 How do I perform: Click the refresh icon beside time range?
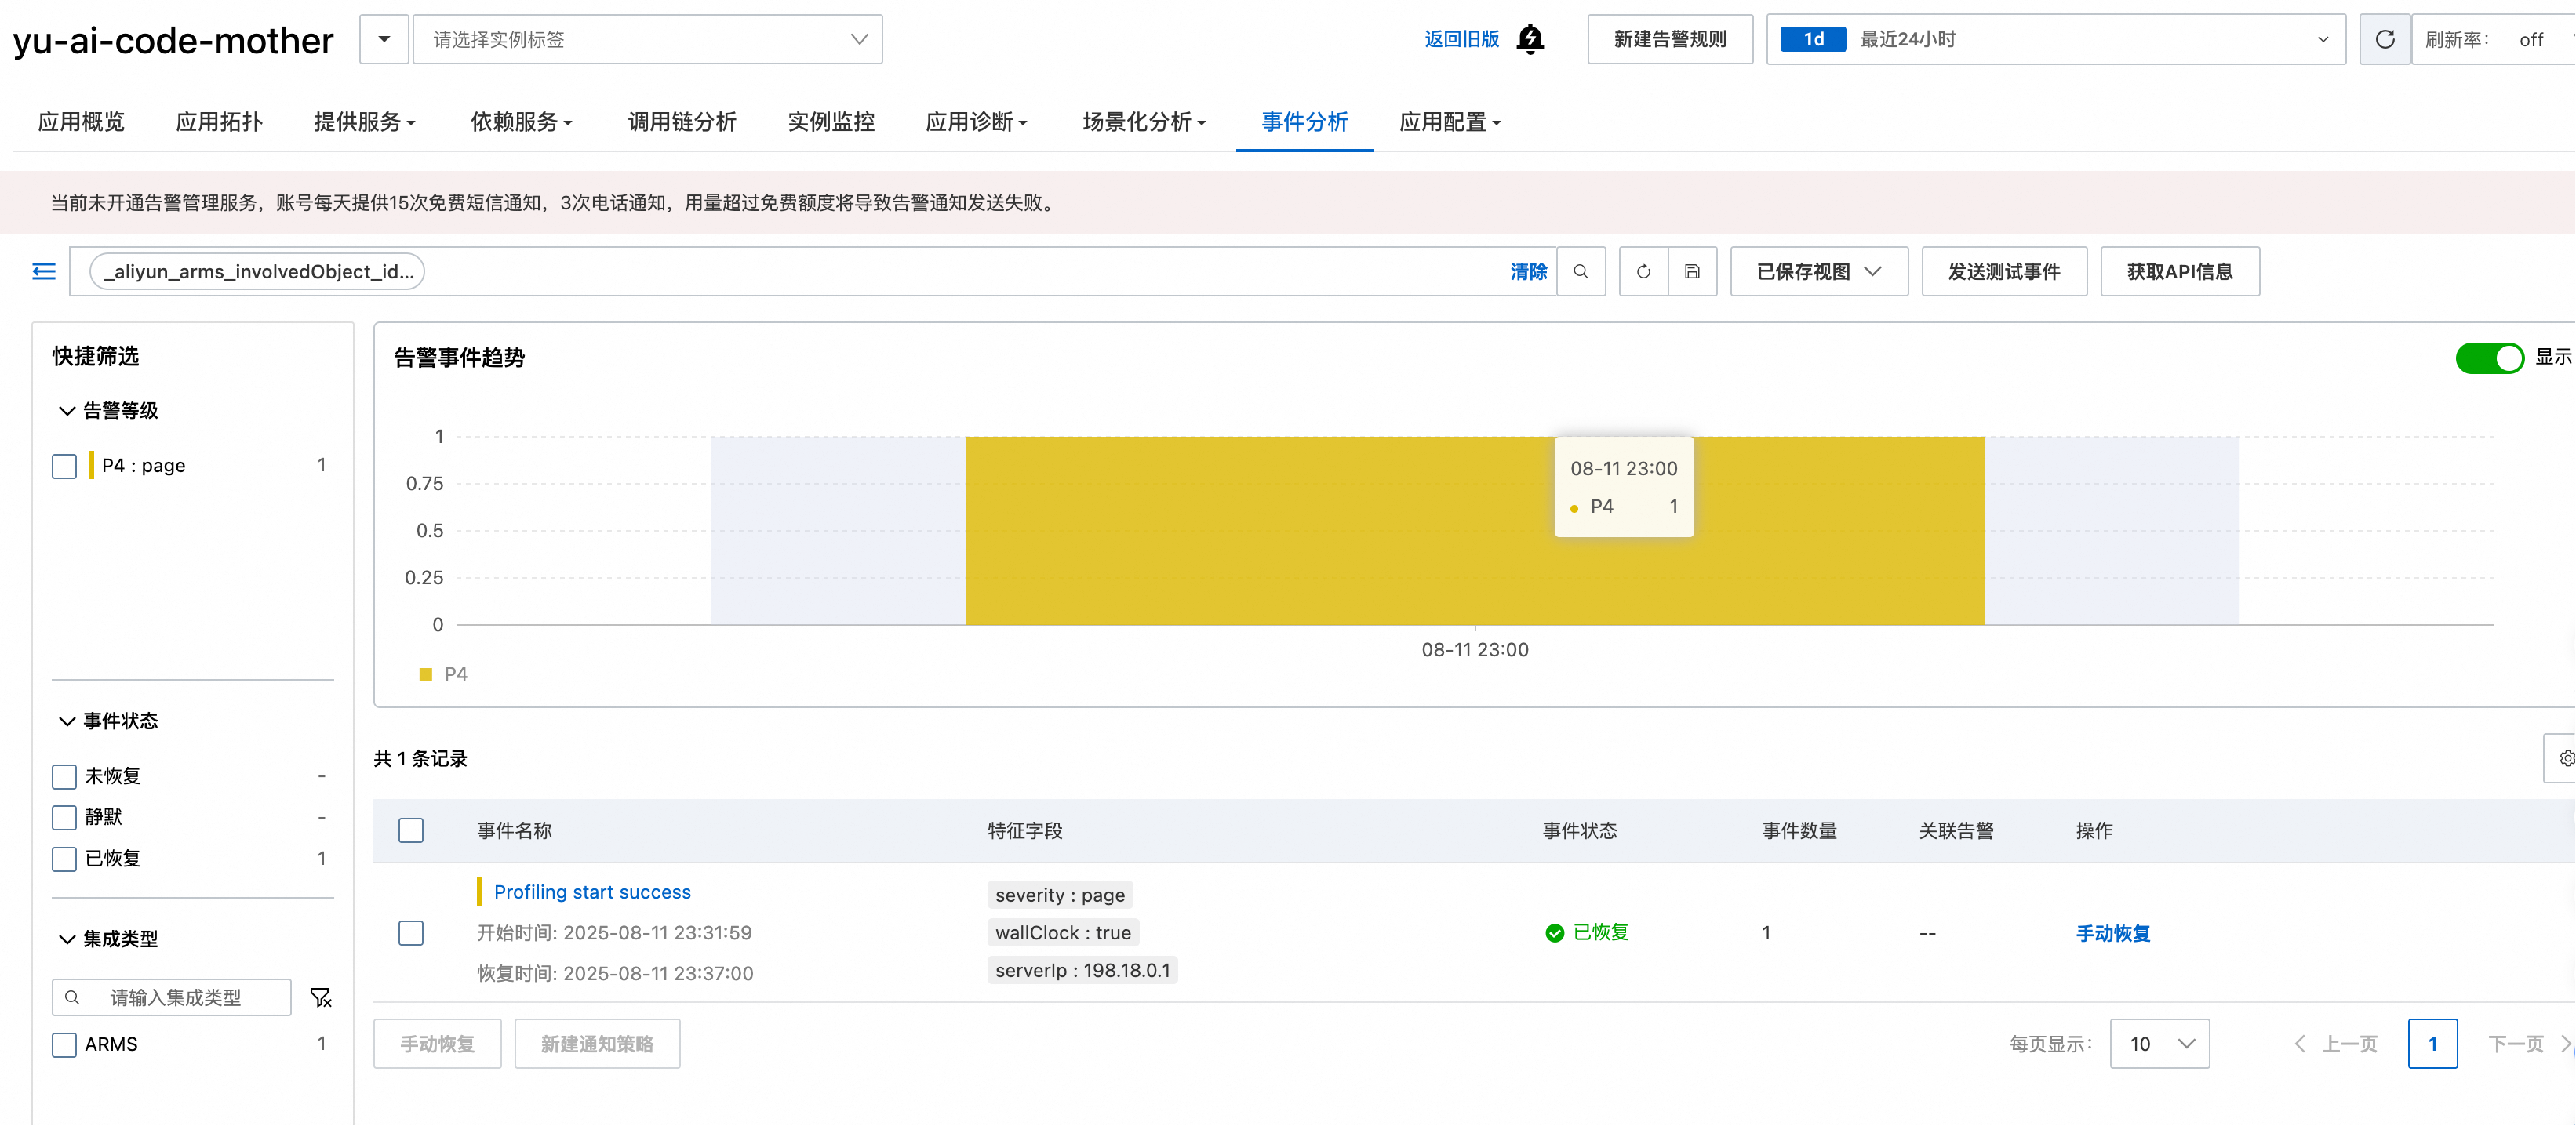2384,39
